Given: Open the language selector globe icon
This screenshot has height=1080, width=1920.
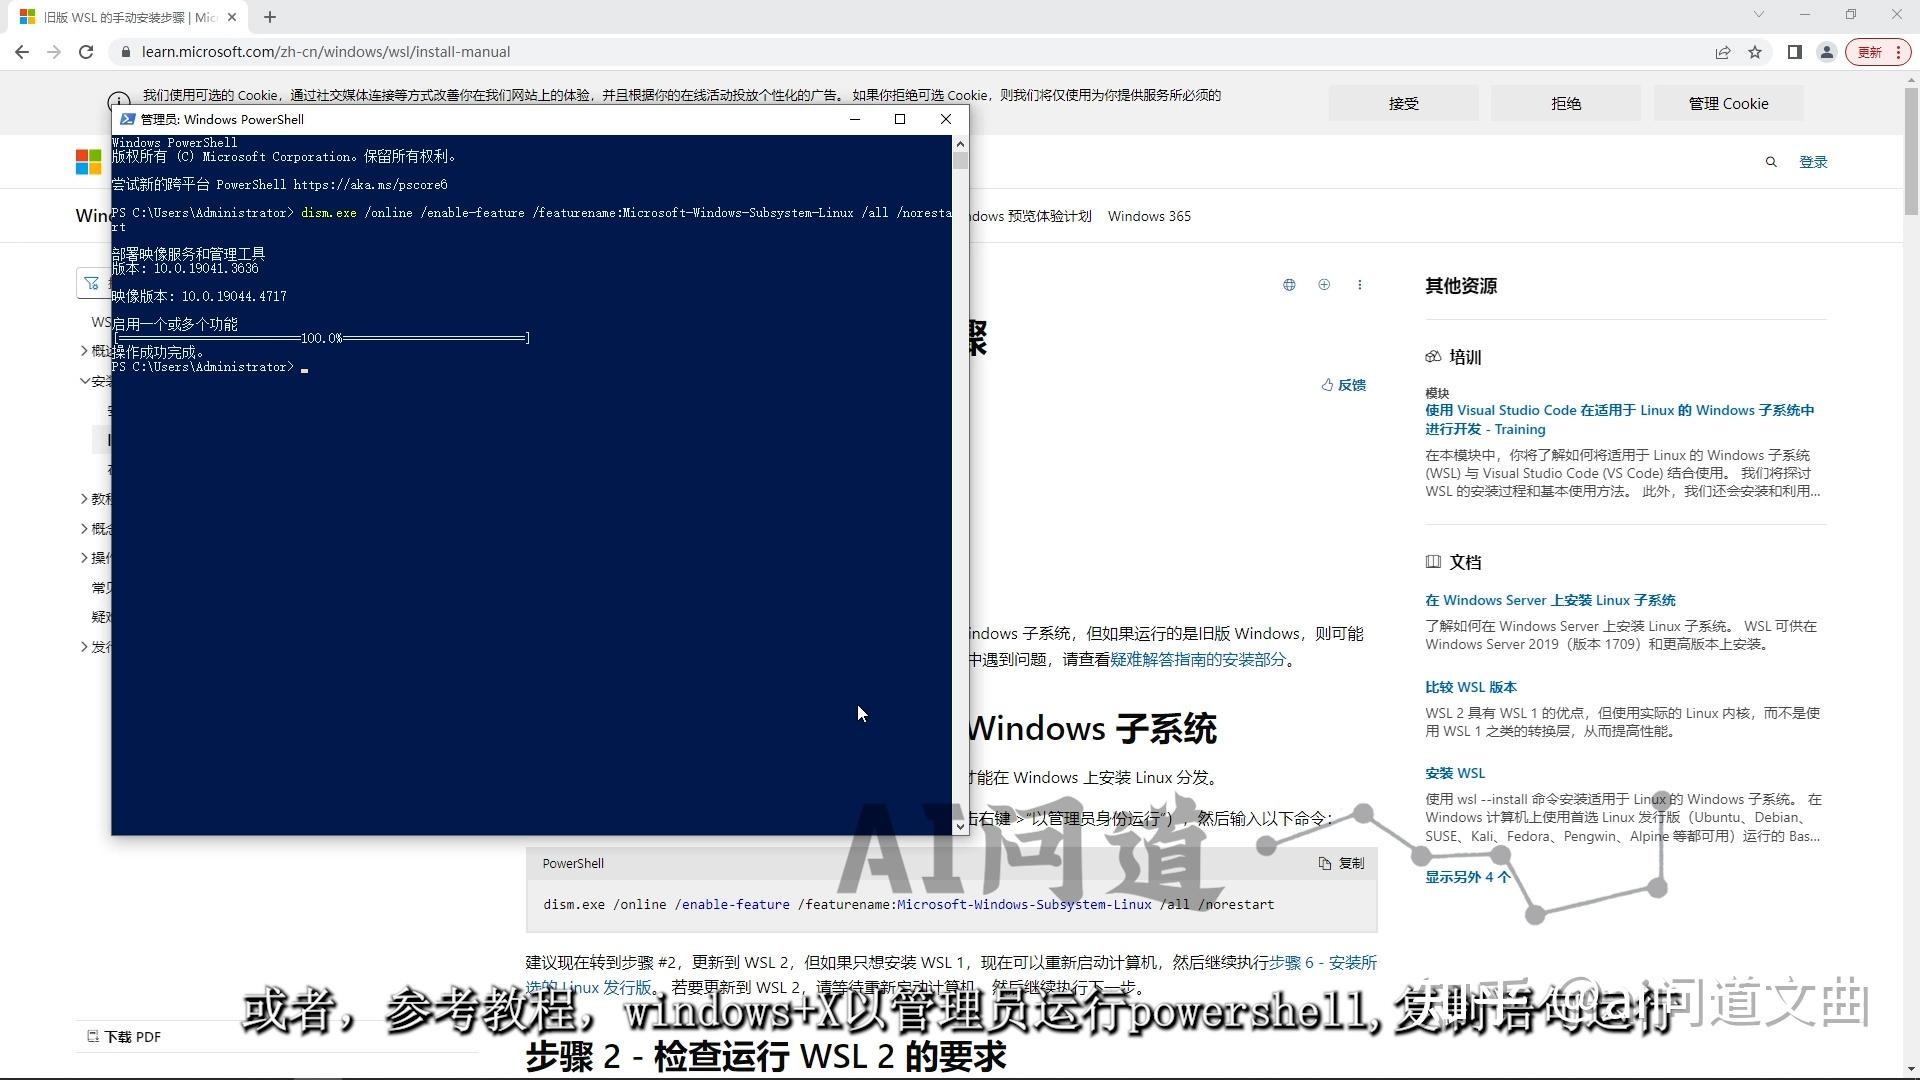Looking at the screenshot, I should click(x=1288, y=284).
